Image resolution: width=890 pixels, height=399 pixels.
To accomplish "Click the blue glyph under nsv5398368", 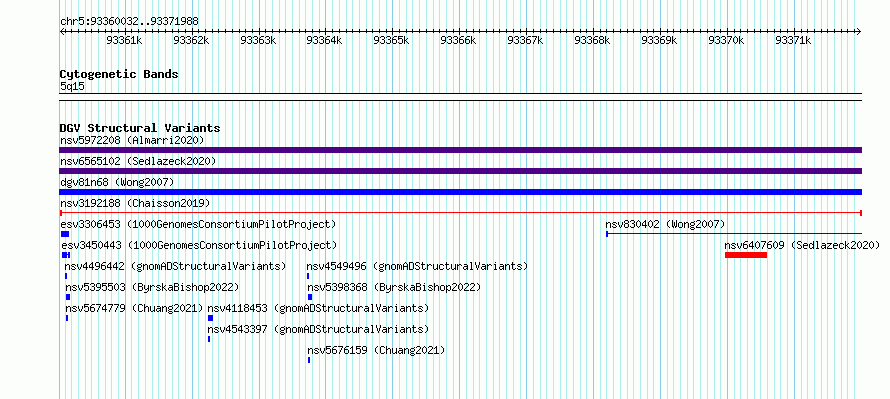I will [310, 297].
